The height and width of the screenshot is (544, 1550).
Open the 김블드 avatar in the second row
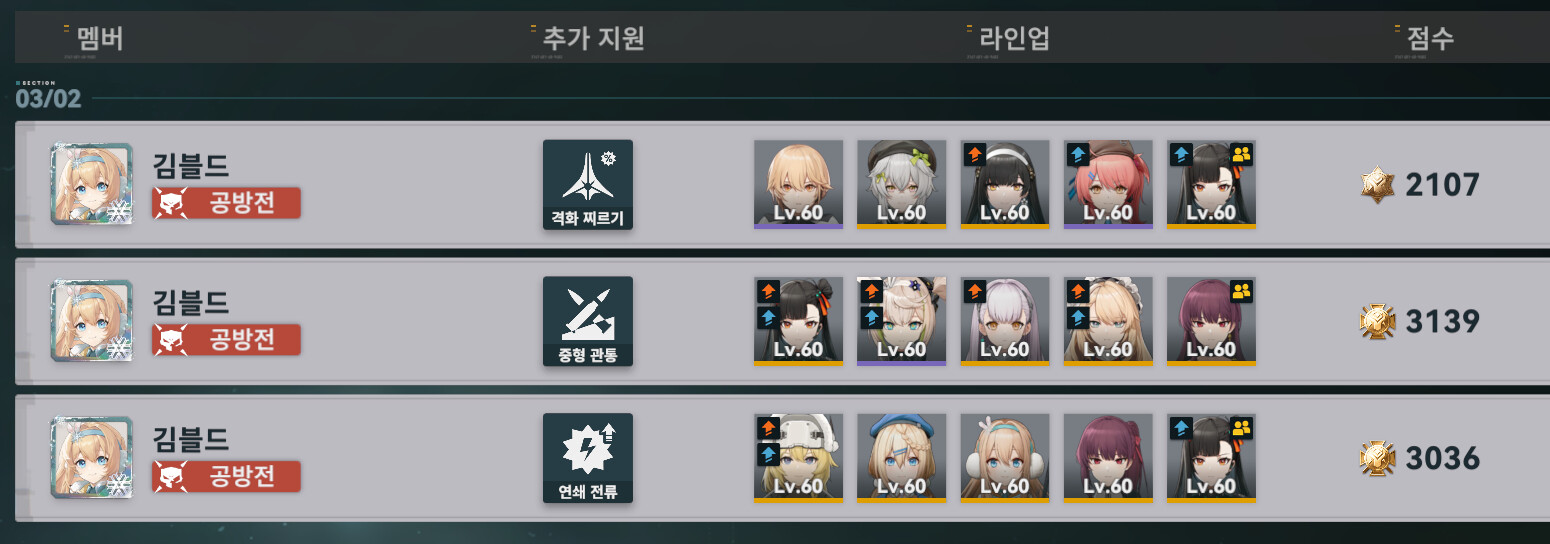click(x=91, y=321)
